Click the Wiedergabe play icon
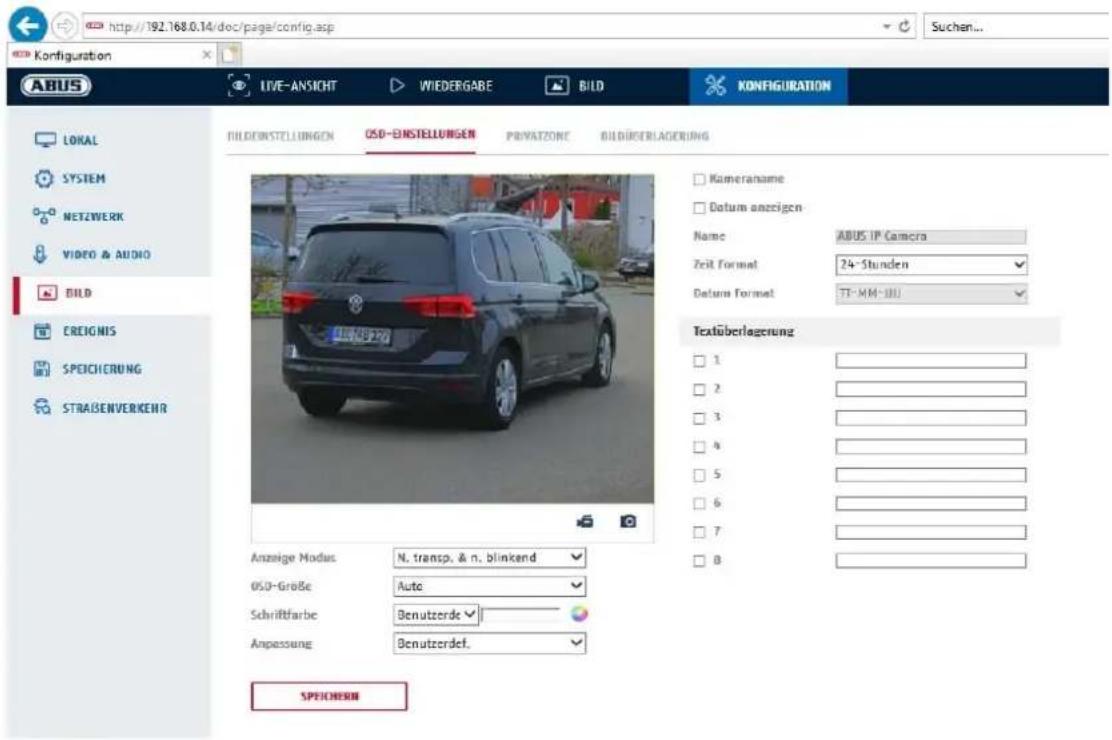 point(396,86)
